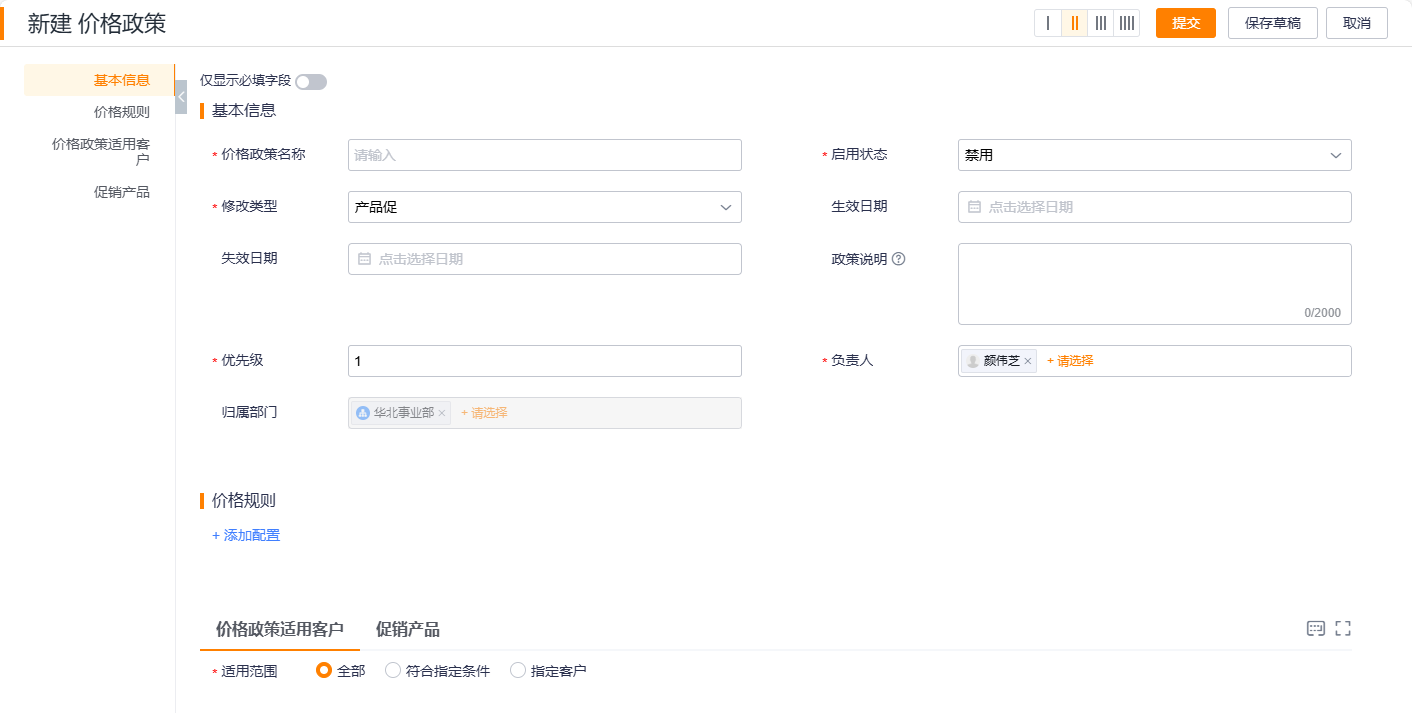This screenshot has width=1412, height=713.
Task: Switch to three-column layout icon
Action: pos(1100,23)
